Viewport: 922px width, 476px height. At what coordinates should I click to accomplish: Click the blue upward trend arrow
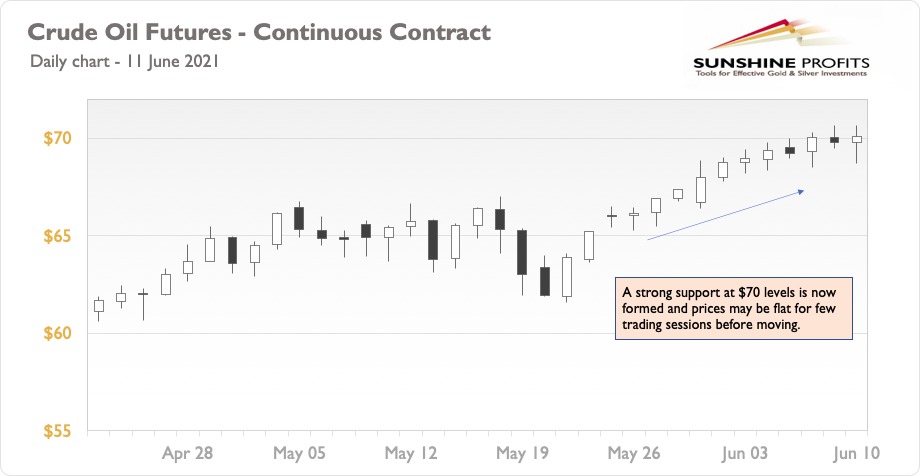[726, 214]
